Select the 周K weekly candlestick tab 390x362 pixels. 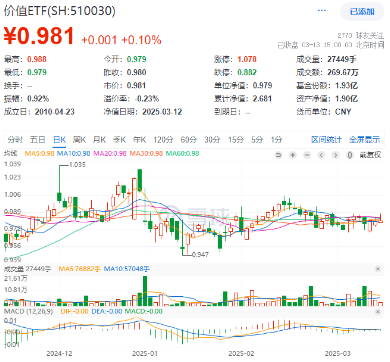(80, 140)
